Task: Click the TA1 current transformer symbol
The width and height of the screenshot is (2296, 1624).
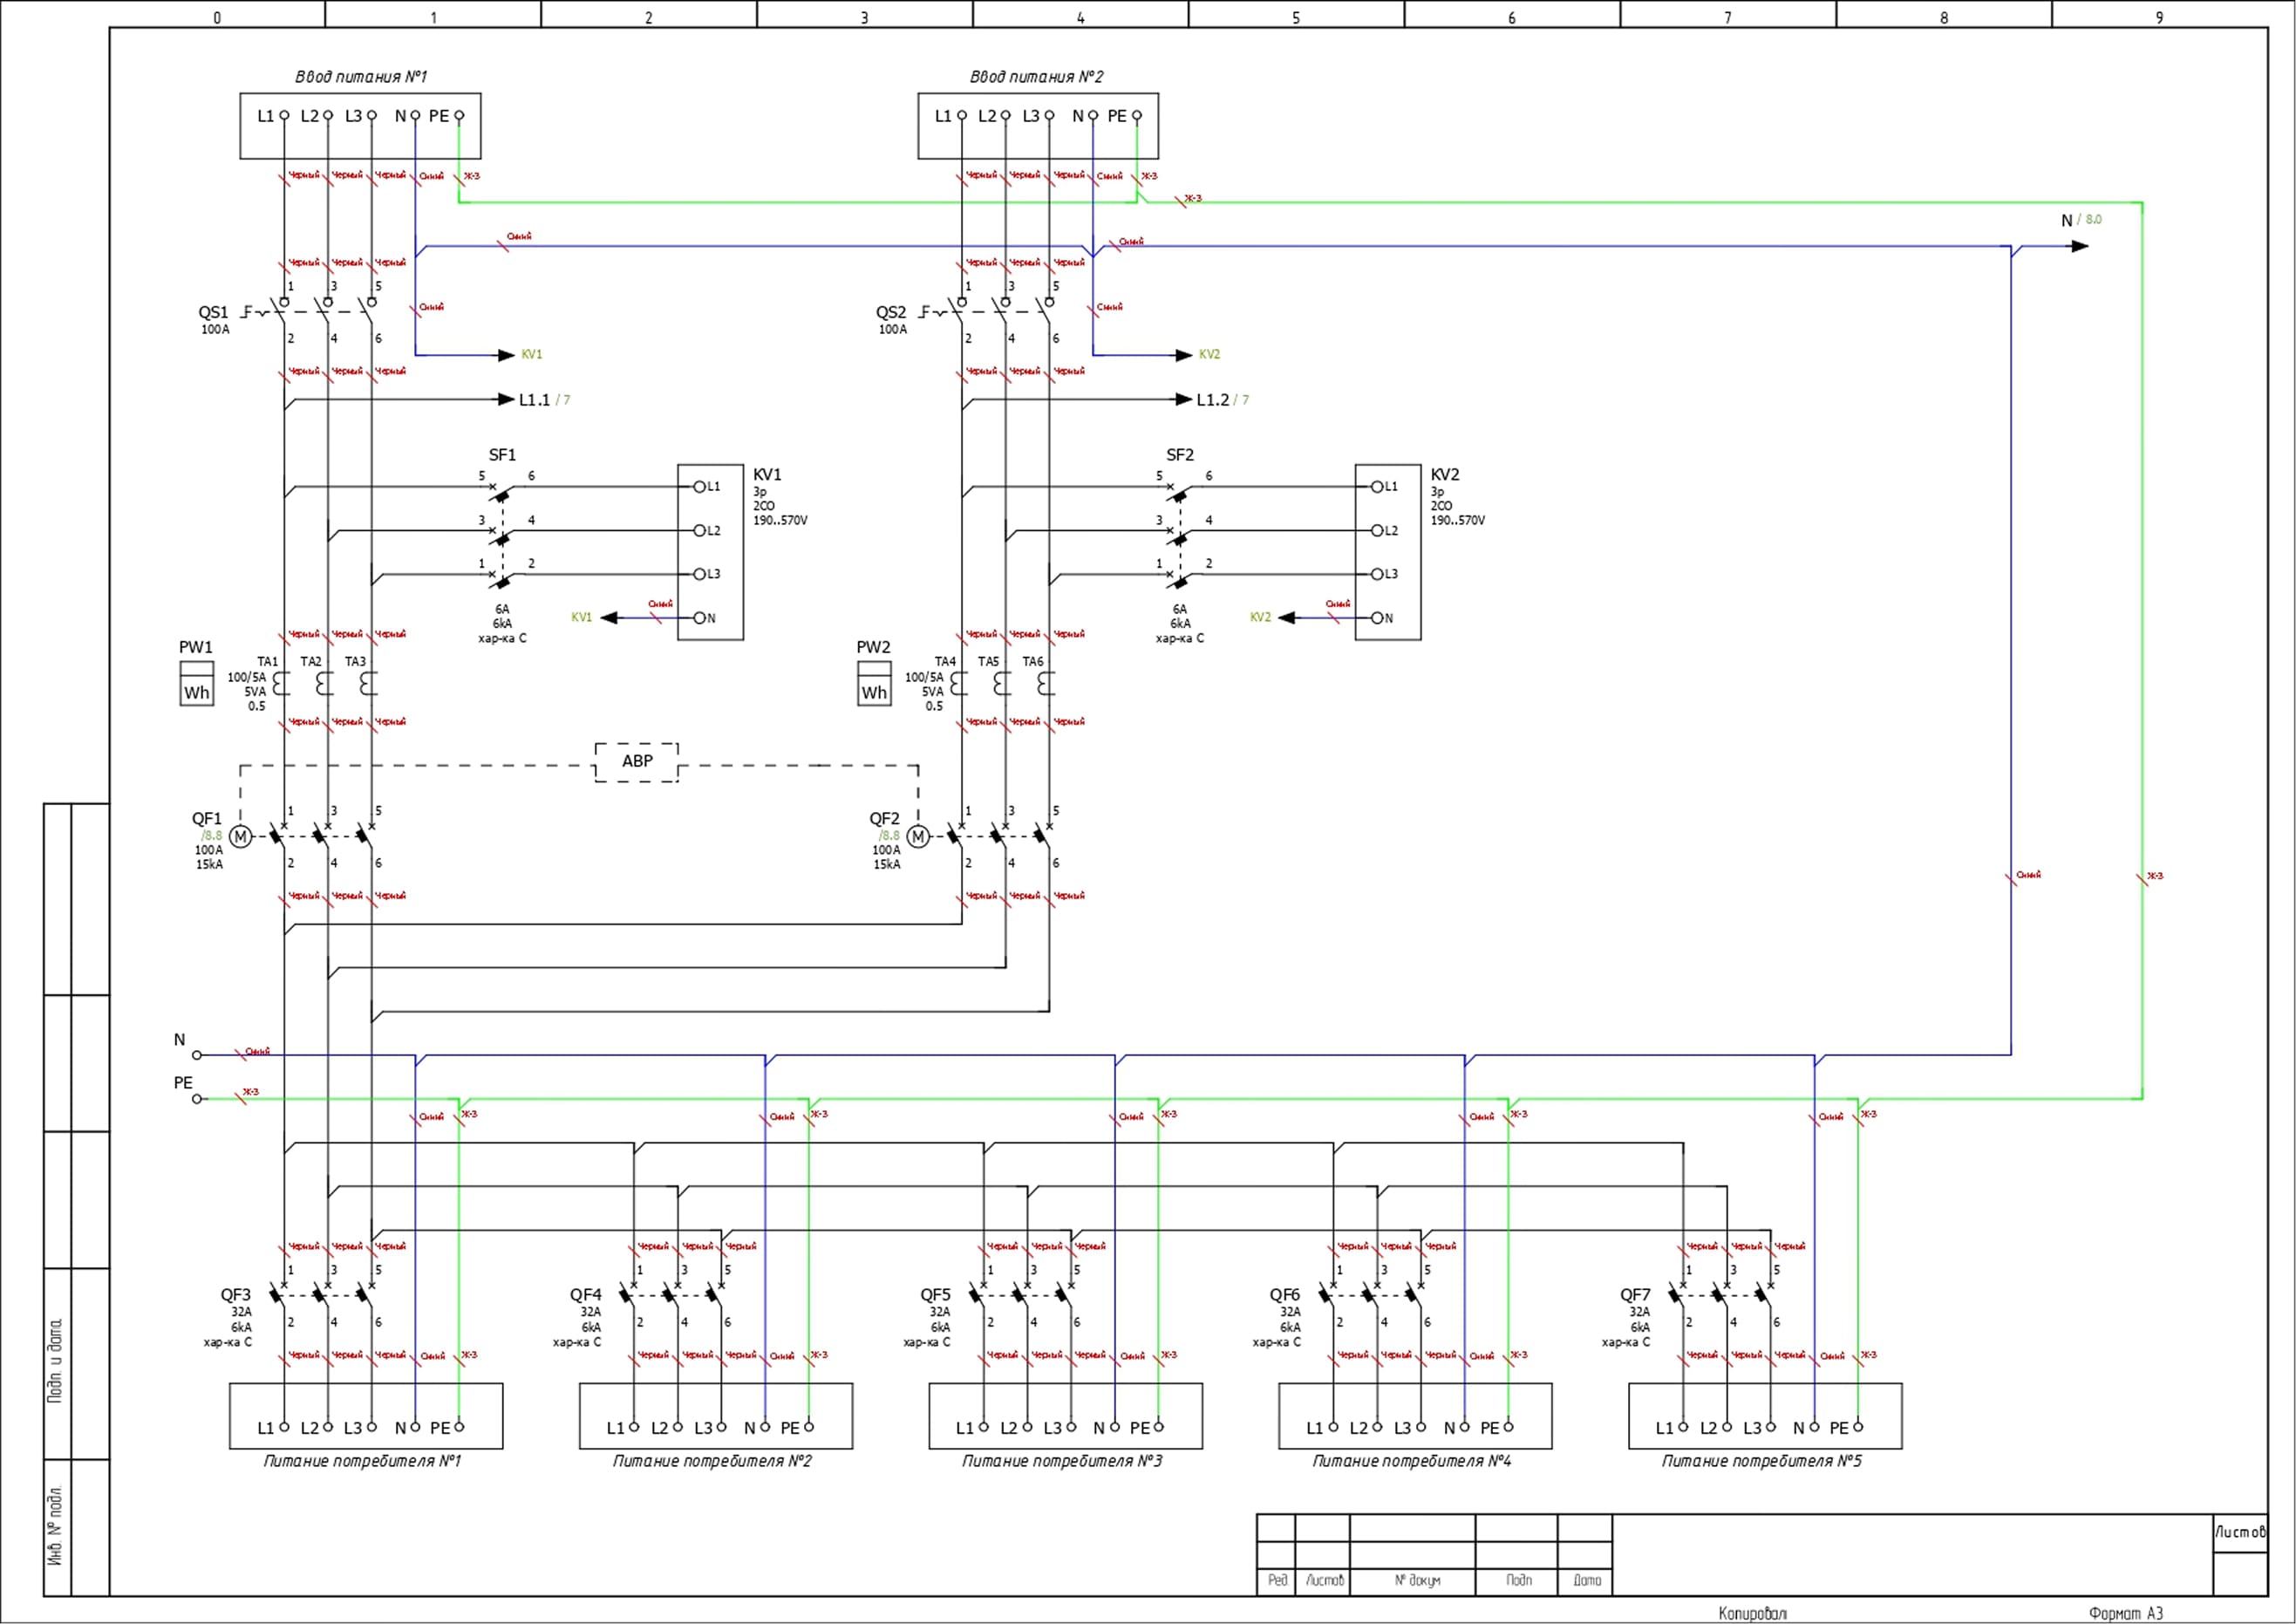Action: click(282, 684)
